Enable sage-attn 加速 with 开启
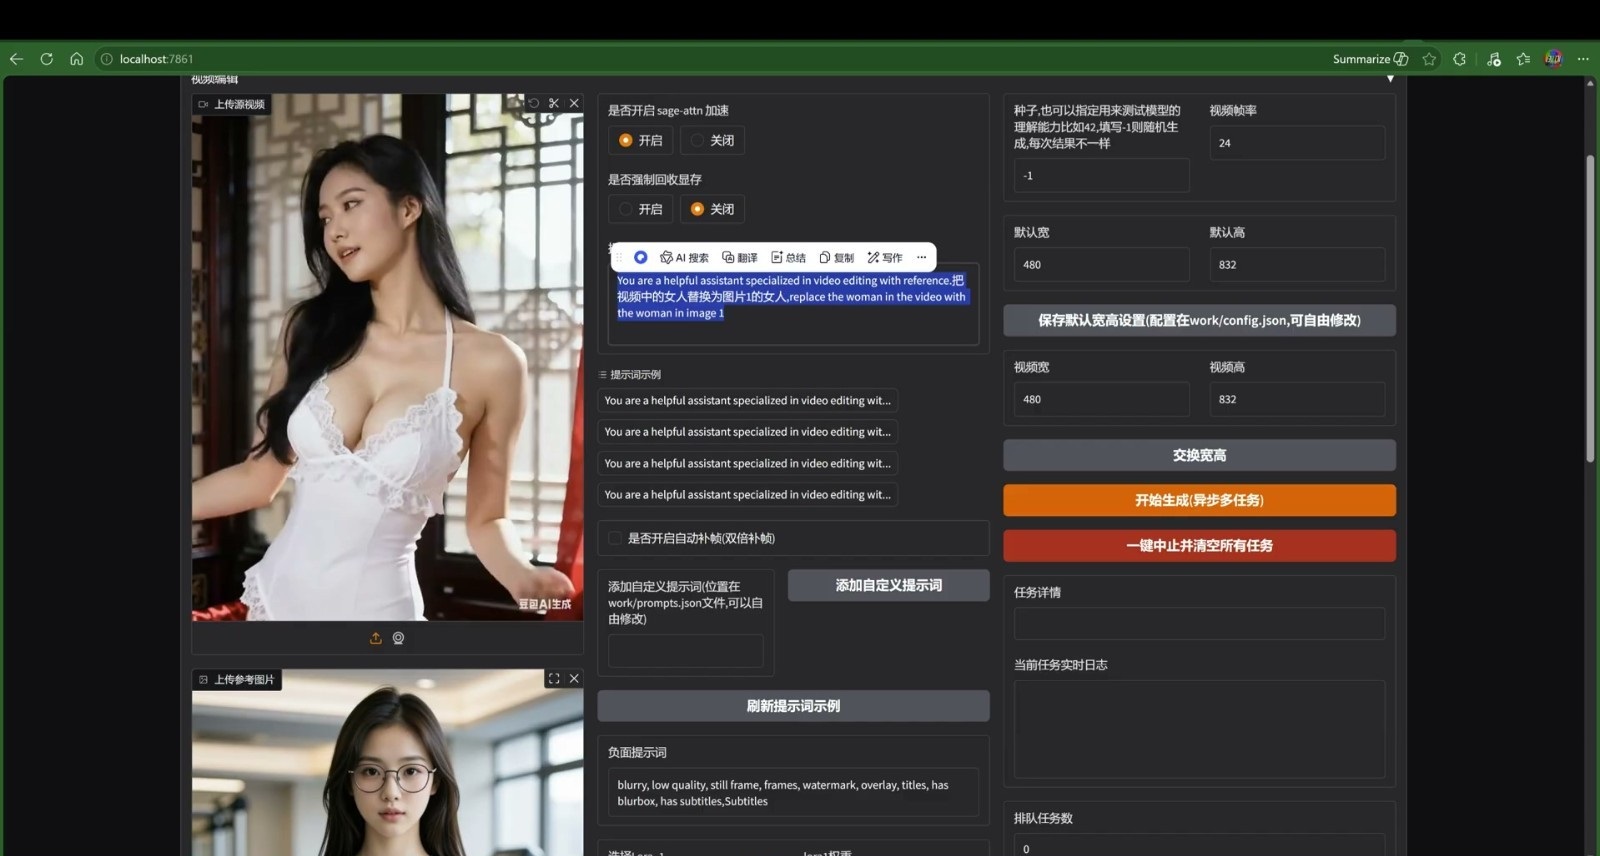Image resolution: width=1600 pixels, height=856 pixels. 640,140
